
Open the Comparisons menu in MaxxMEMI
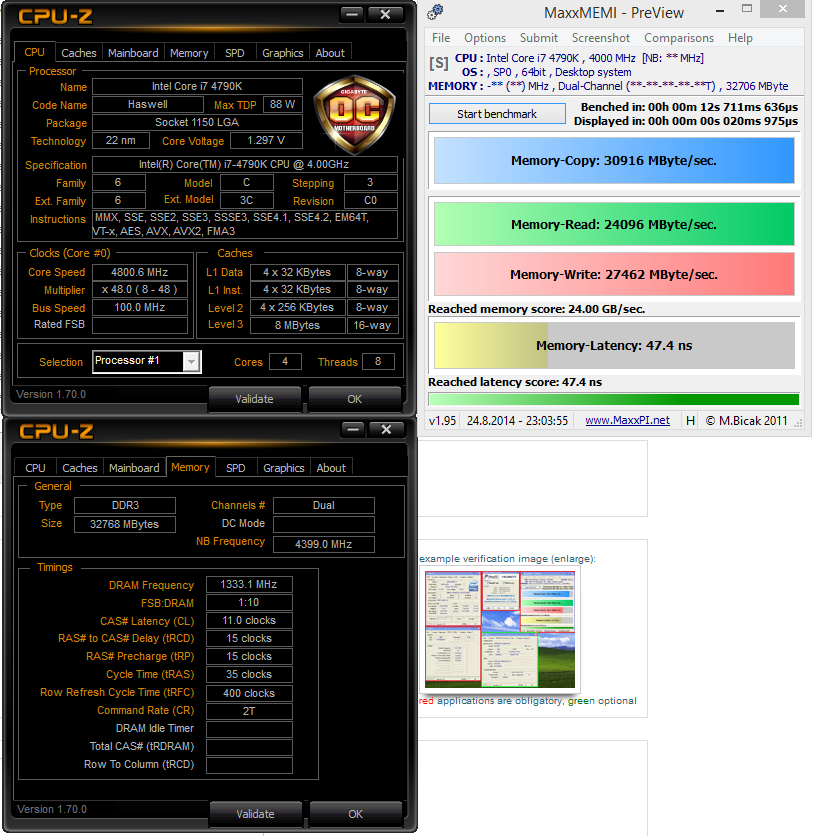679,38
